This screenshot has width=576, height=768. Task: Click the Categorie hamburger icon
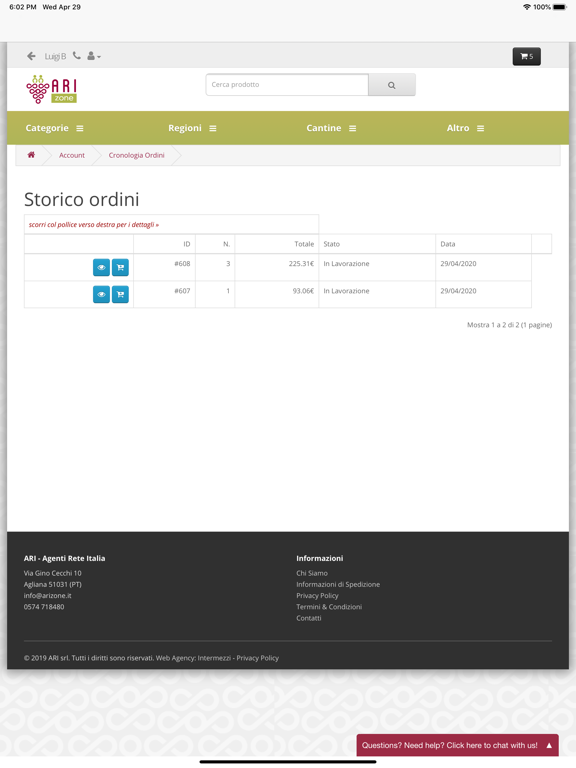click(x=80, y=128)
